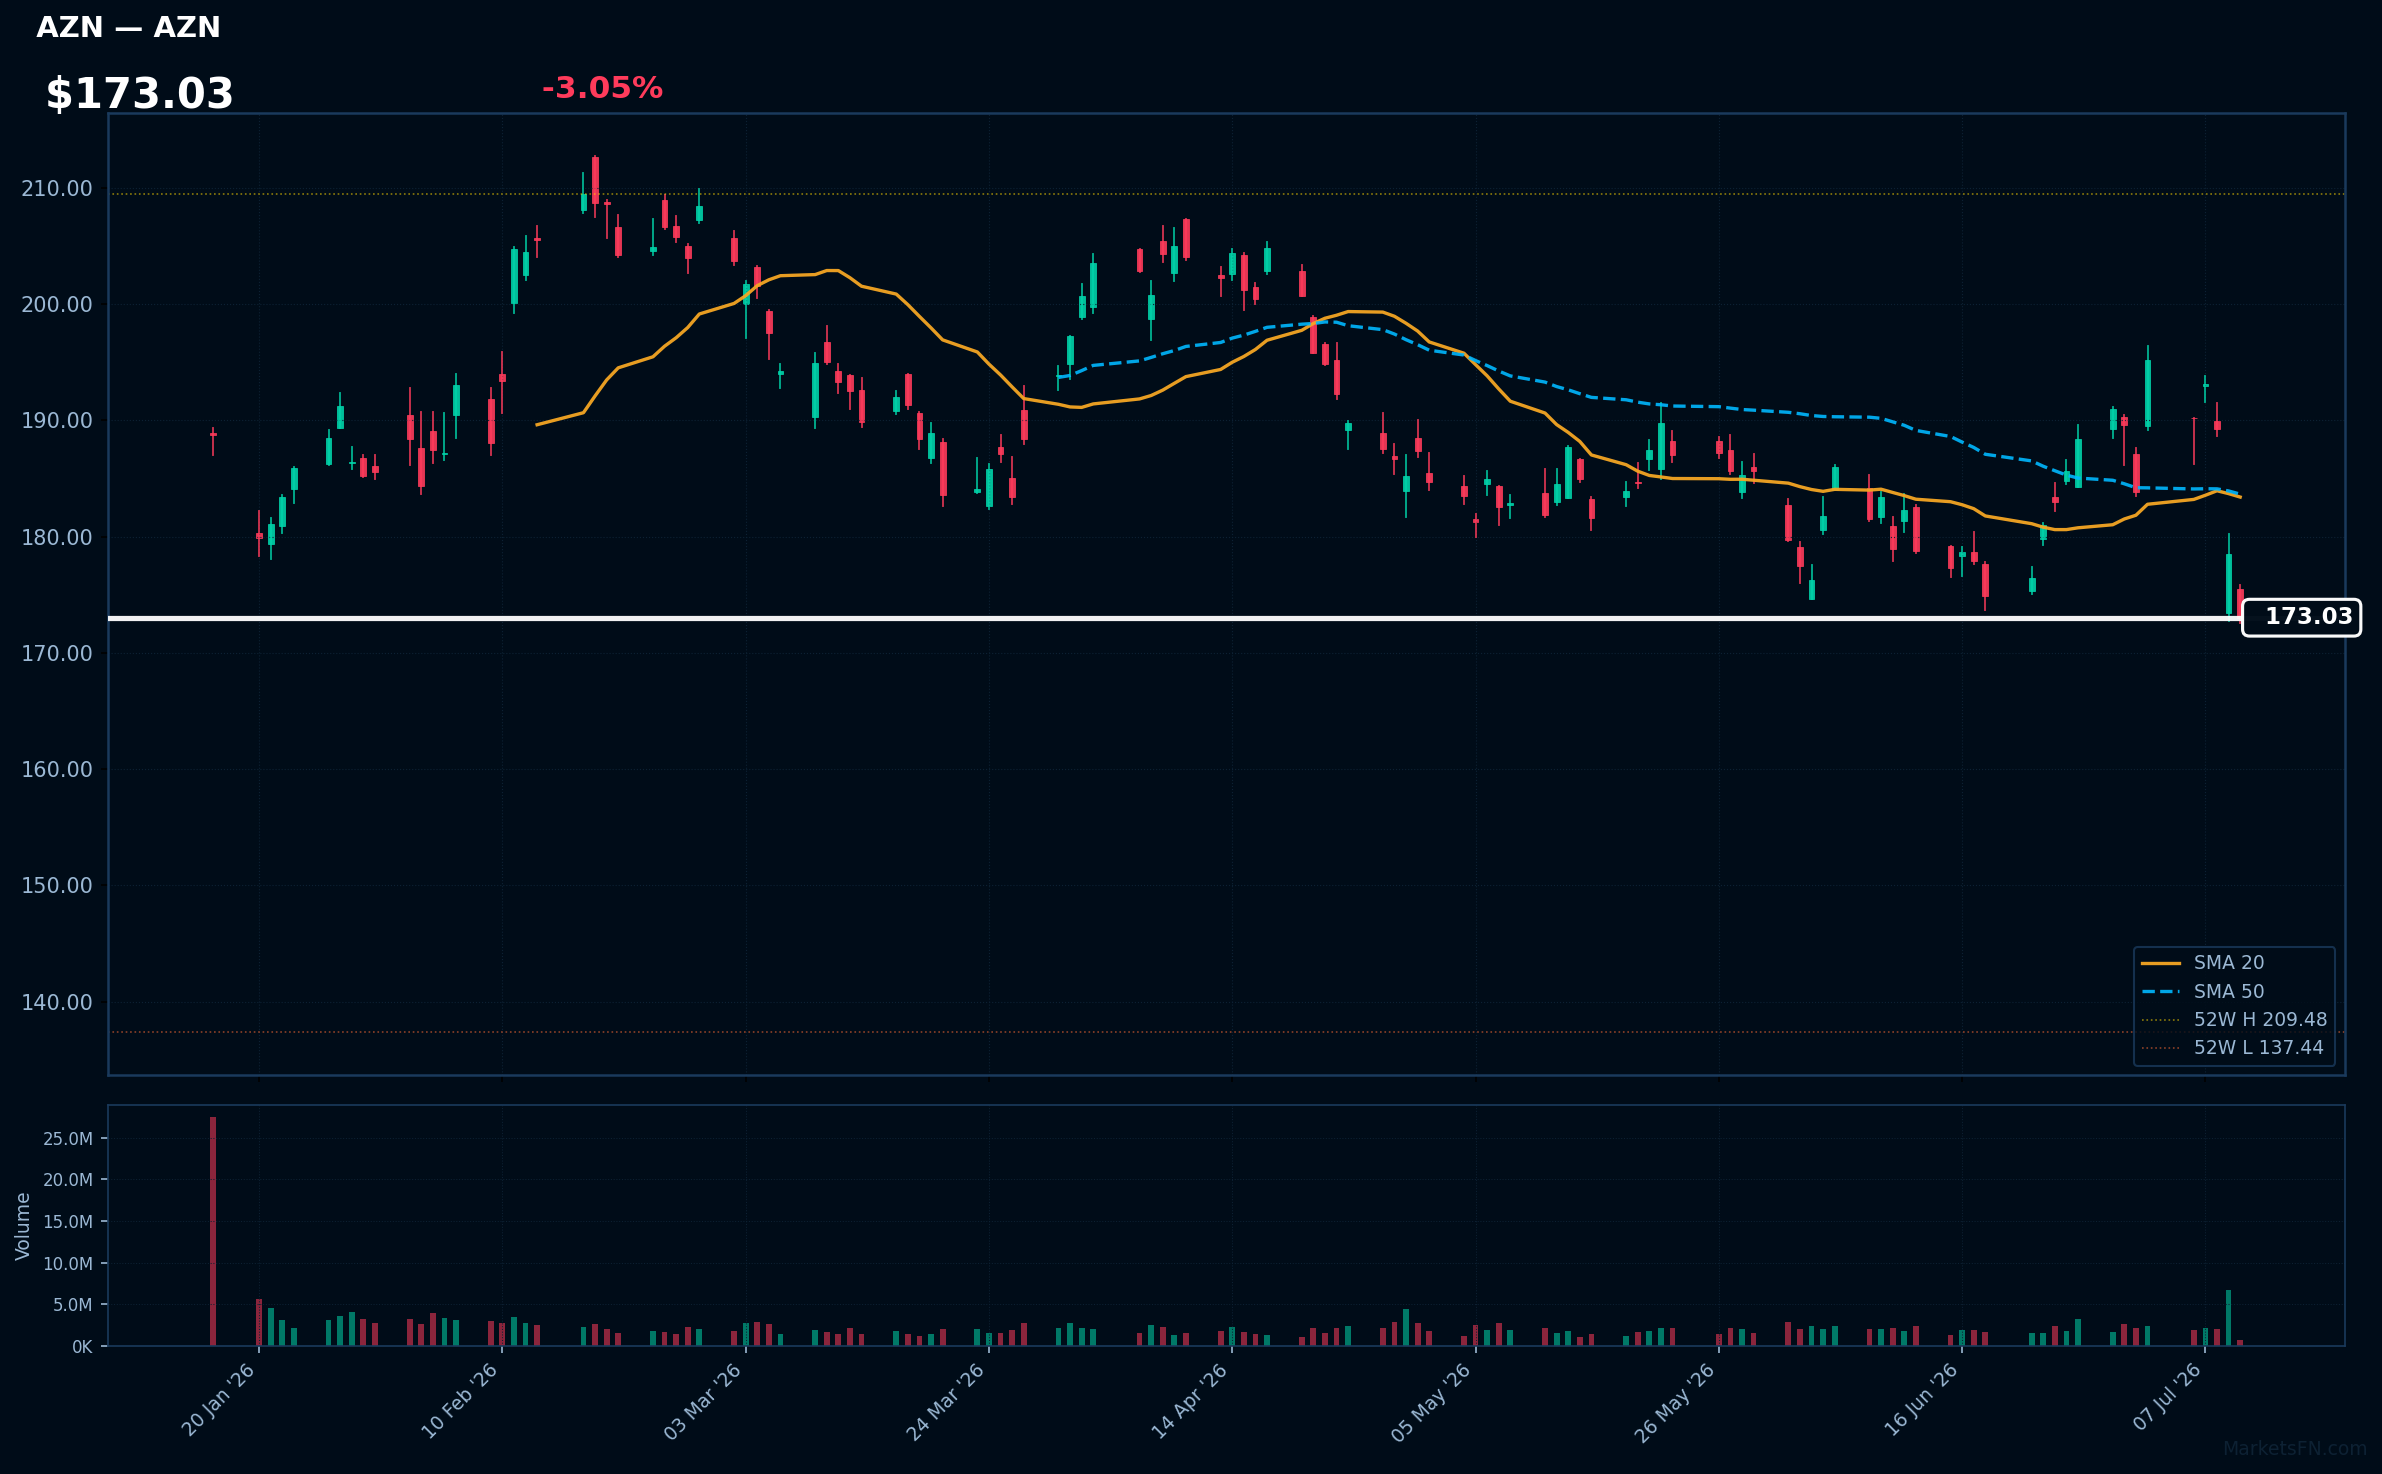Screen dimensions: 2382x1474
Task: Click the -3.05% change percentage
Action: pyautogui.click(x=602, y=88)
